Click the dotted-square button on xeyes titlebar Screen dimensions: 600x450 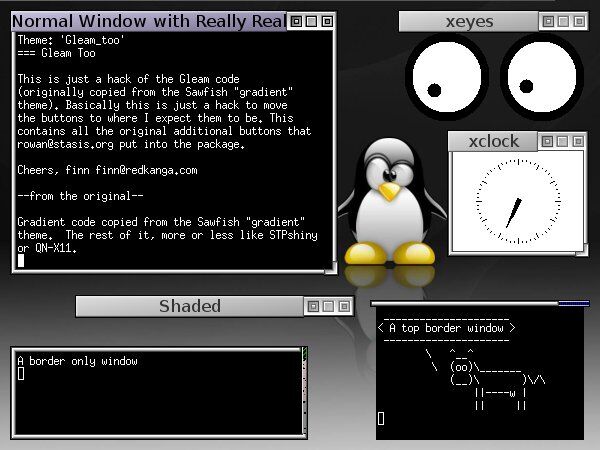point(548,21)
